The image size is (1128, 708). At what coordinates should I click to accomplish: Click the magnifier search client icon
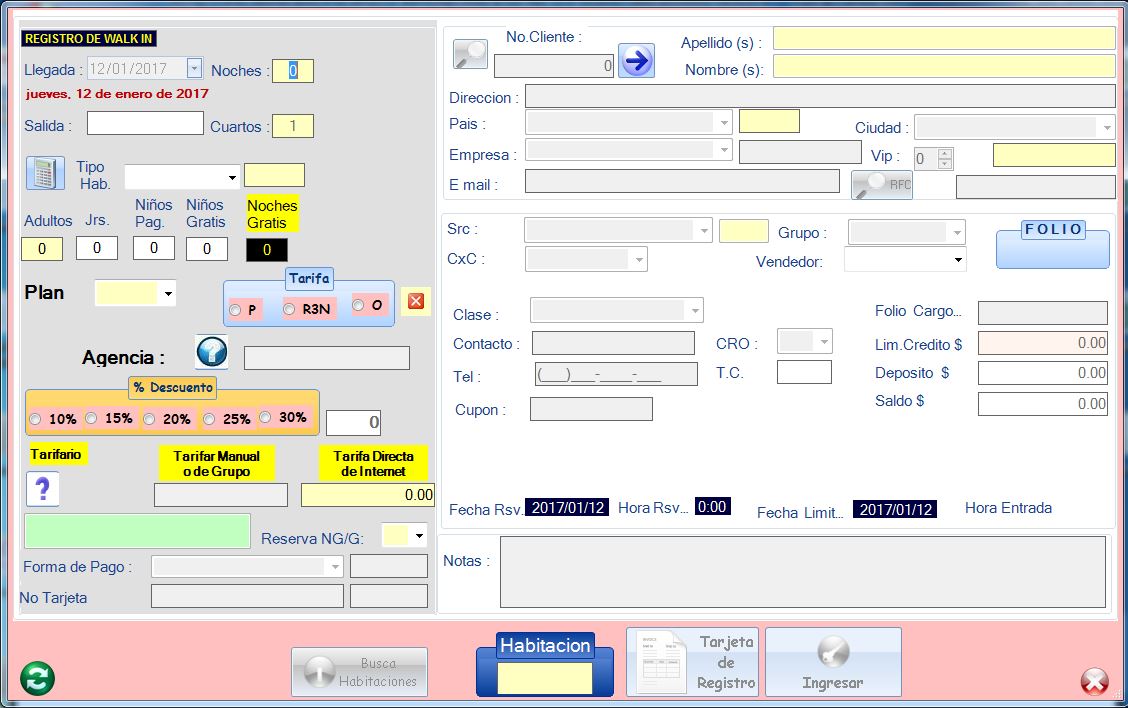[x=470, y=54]
